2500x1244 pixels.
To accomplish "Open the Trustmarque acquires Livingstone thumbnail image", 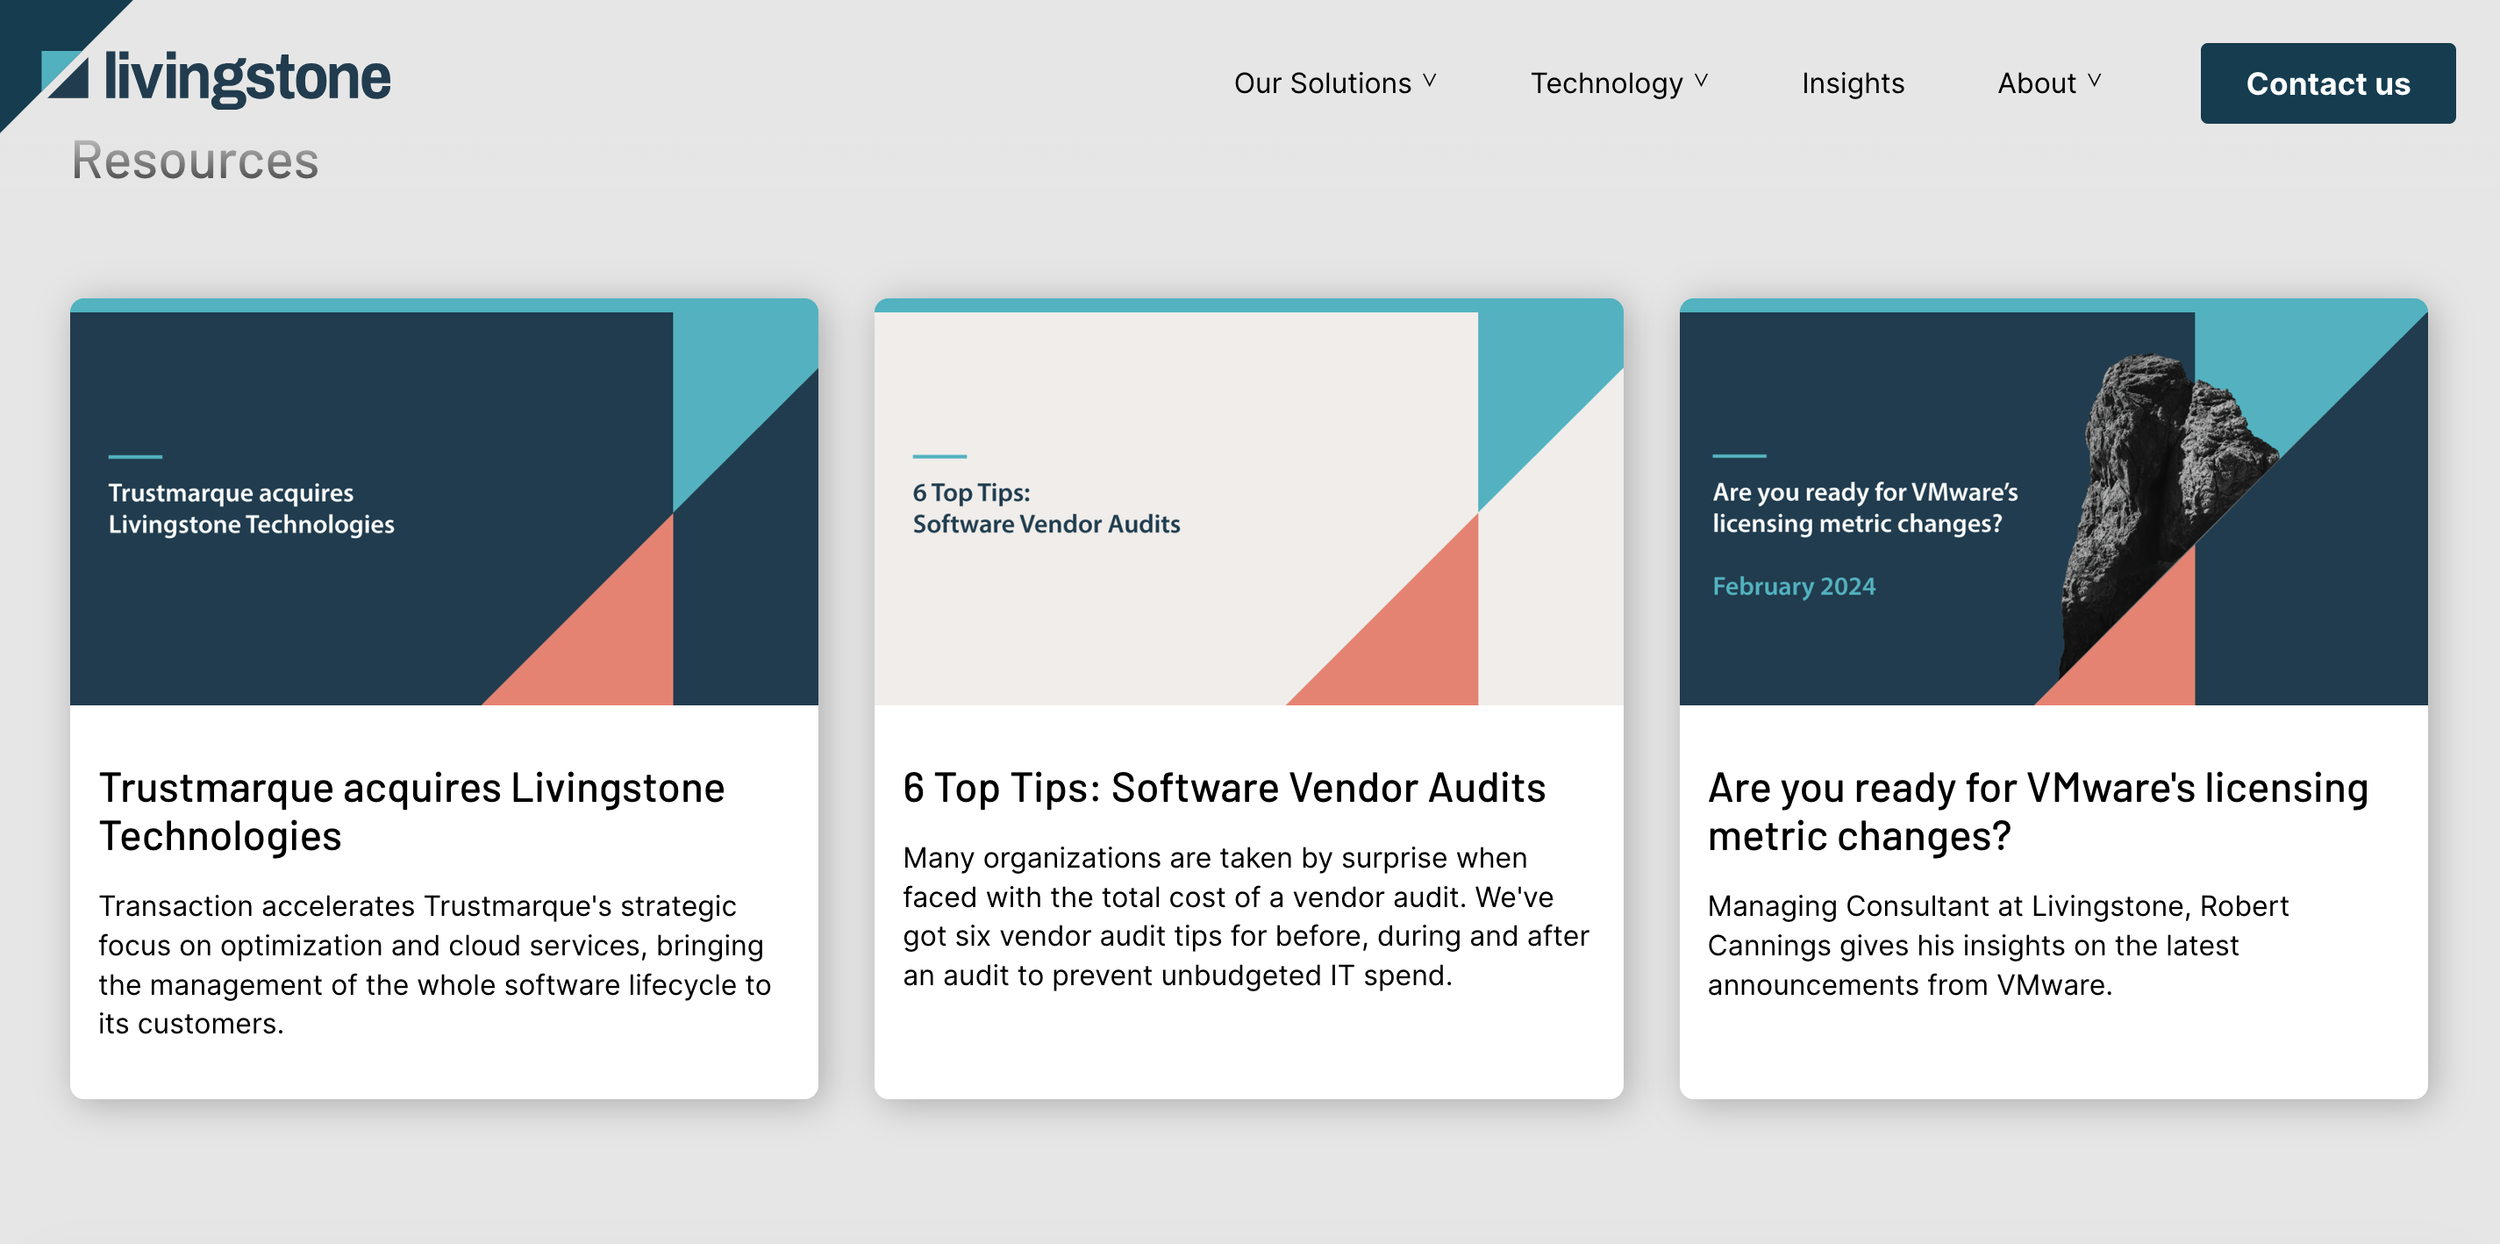I will 444,502.
